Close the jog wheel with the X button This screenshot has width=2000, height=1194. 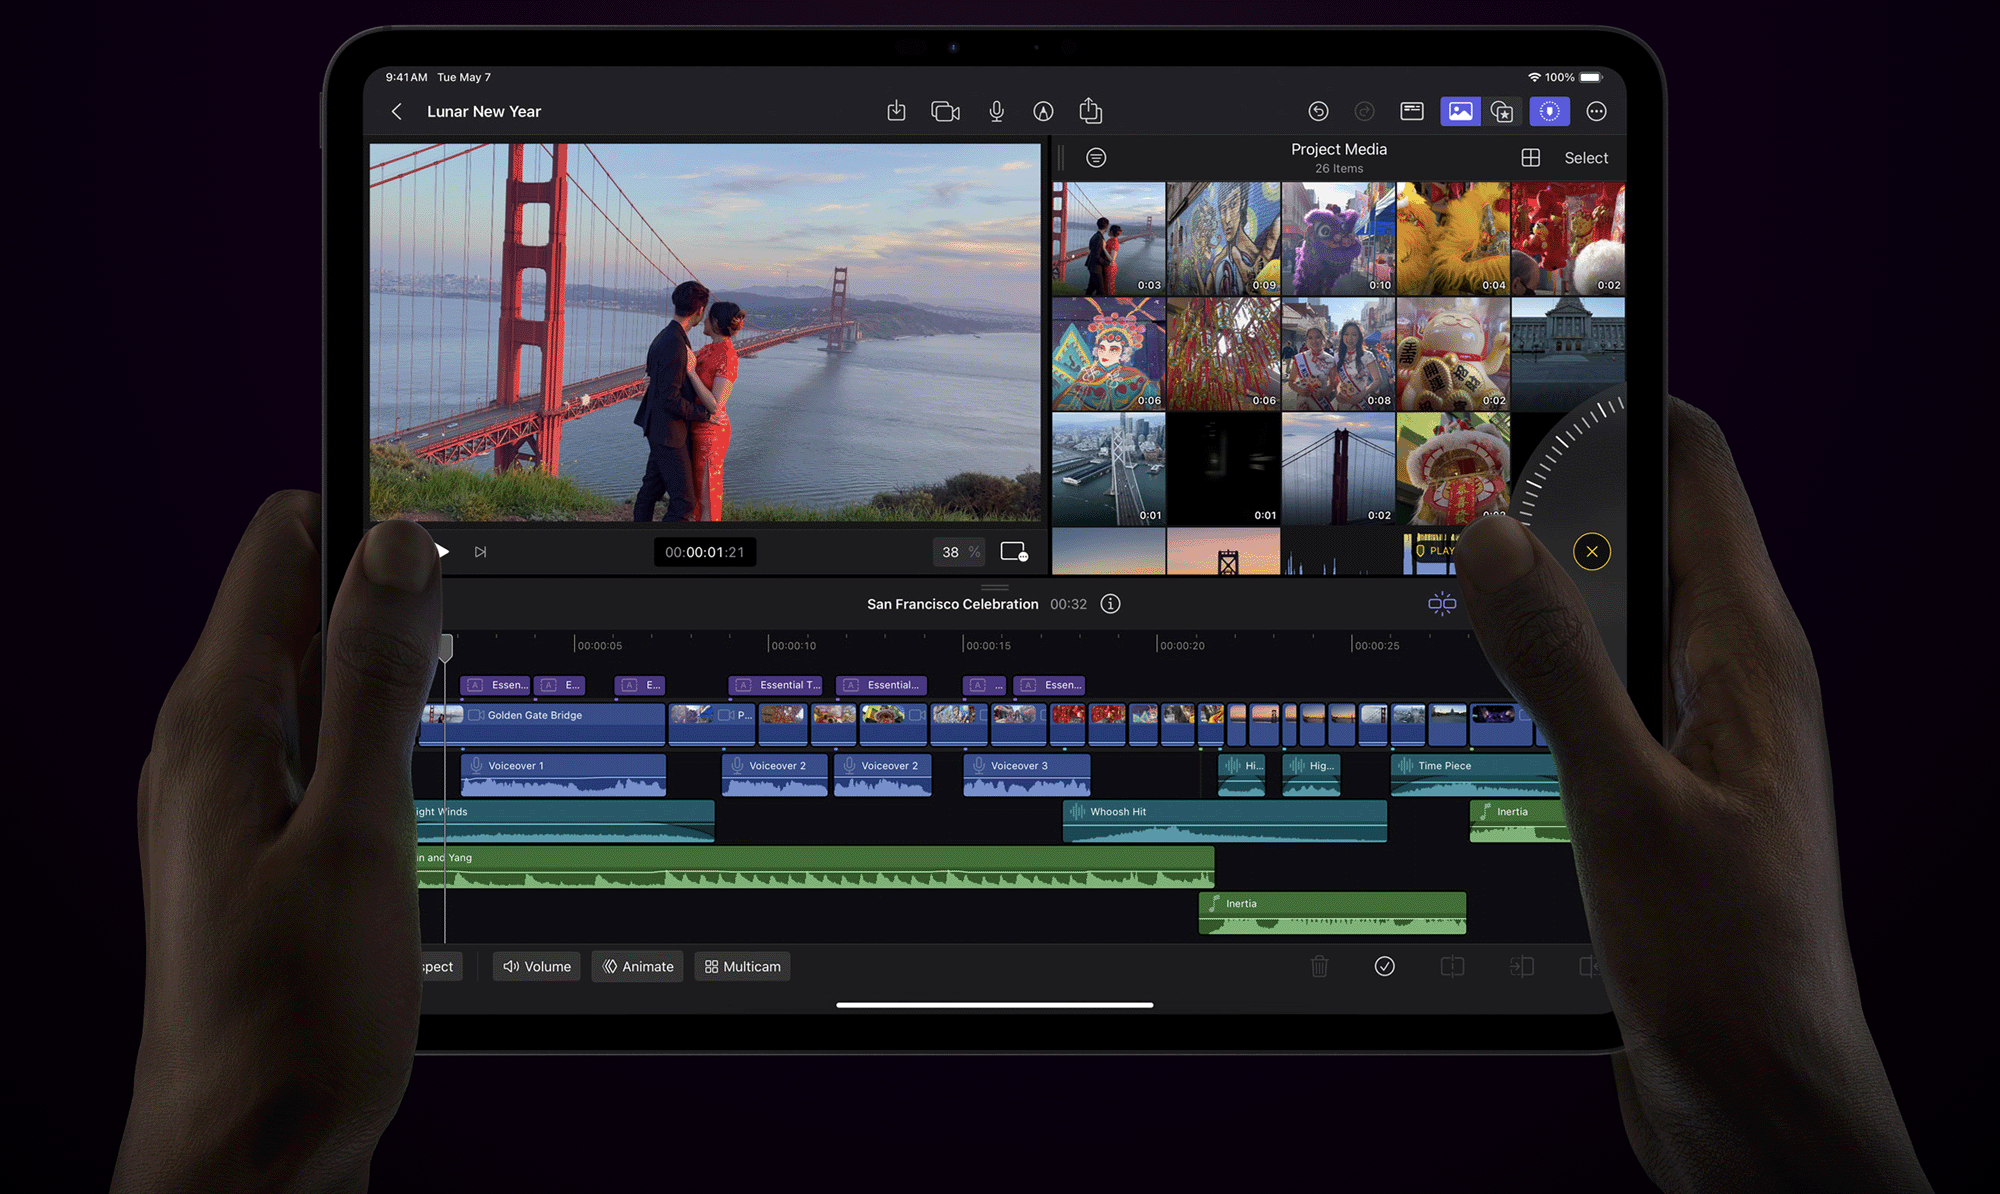coord(1592,551)
